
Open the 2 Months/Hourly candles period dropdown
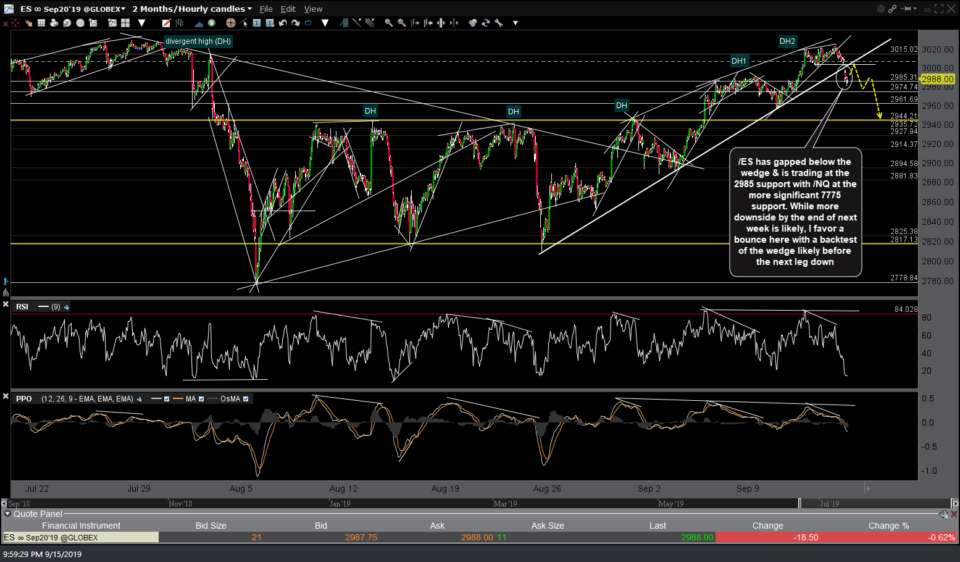pyautogui.click(x=192, y=9)
